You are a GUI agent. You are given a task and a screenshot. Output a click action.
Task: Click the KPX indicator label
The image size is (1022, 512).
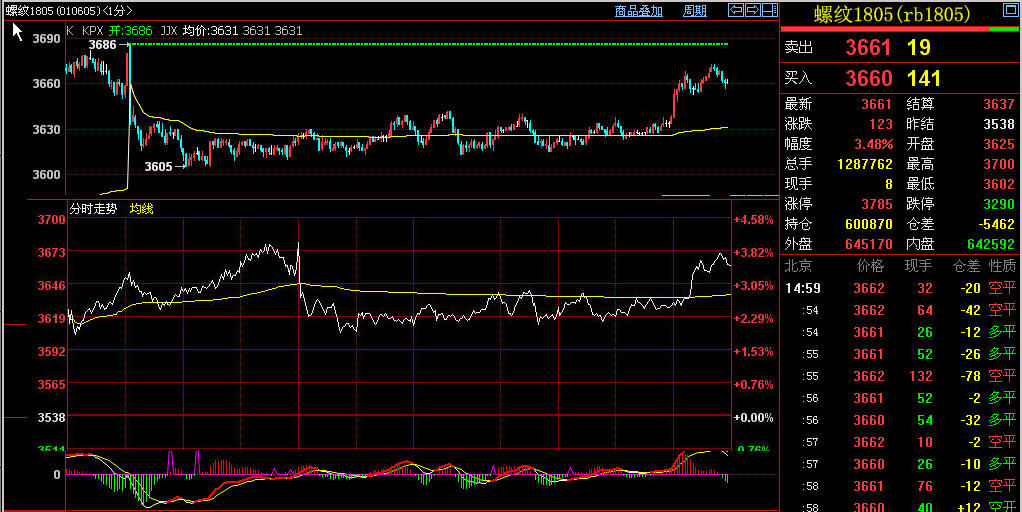(93, 31)
